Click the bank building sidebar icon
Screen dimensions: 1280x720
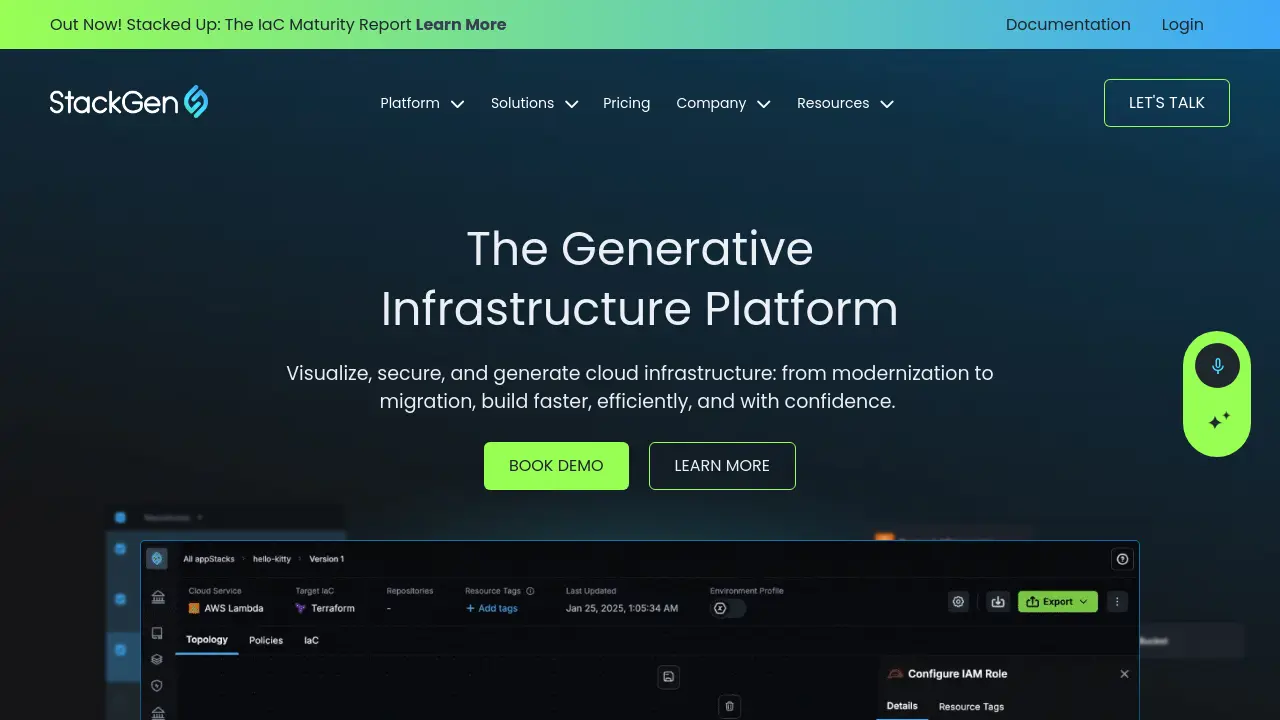157,597
